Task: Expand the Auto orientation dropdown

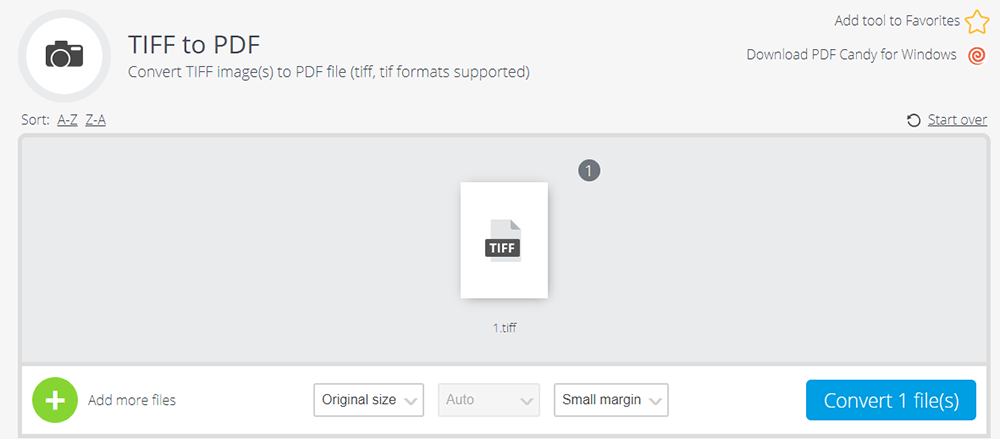Action: [x=489, y=400]
